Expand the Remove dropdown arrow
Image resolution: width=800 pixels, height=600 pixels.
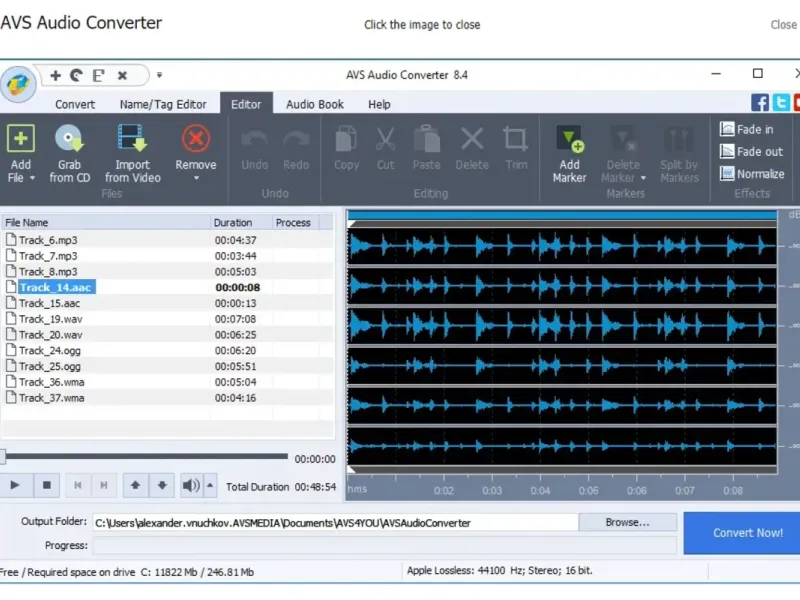[196, 179]
